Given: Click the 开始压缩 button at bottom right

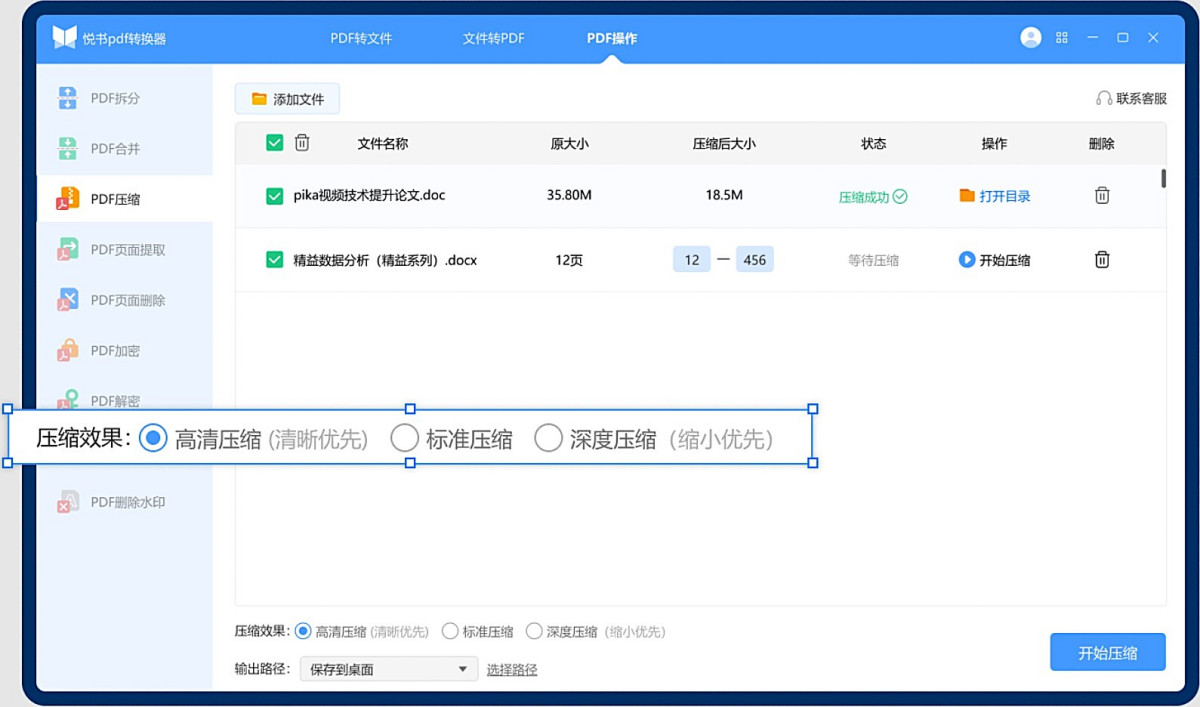Looking at the screenshot, I should (1107, 651).
